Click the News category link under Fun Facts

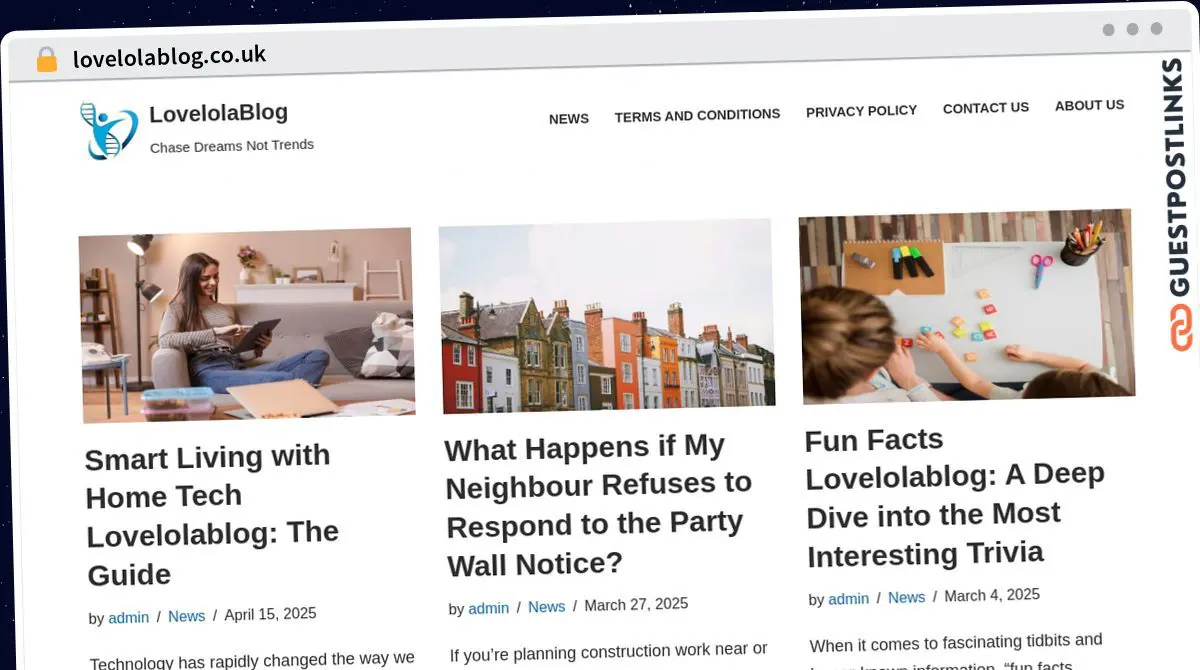coord(906,598)
